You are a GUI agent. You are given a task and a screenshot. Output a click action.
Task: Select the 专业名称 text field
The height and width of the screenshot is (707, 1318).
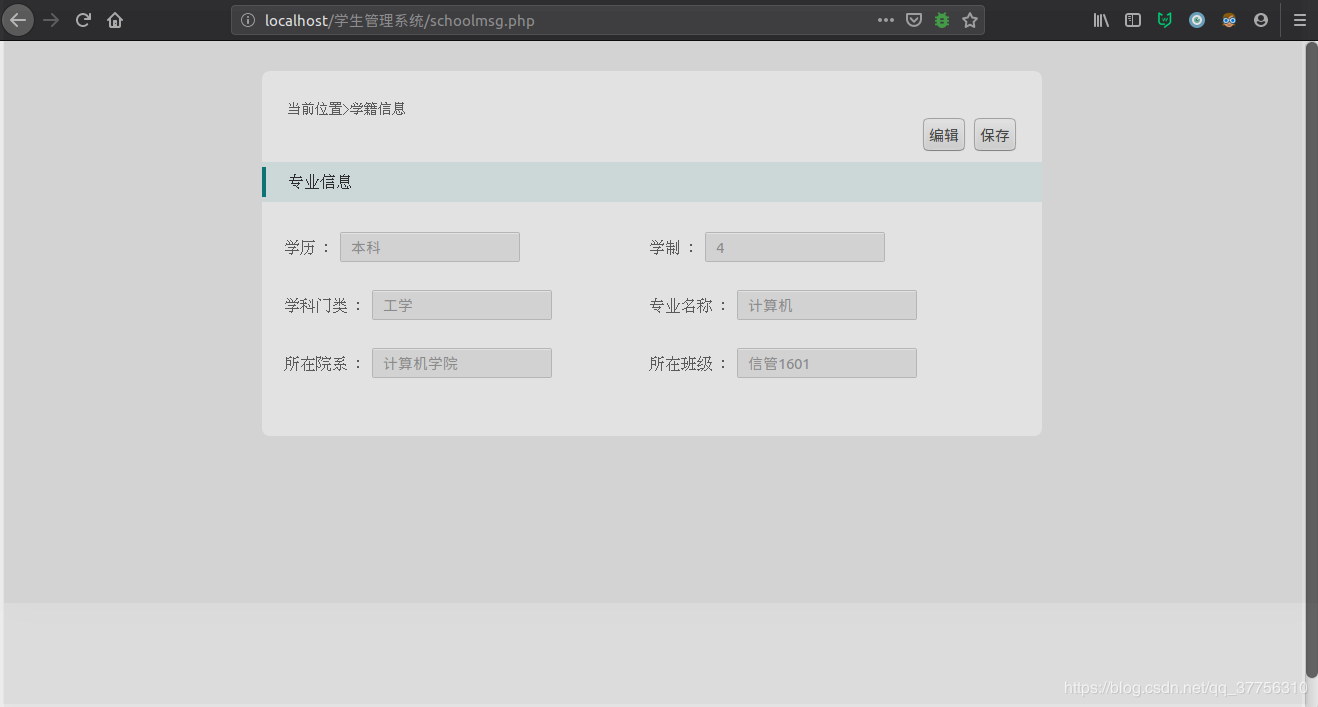(826, 305)
